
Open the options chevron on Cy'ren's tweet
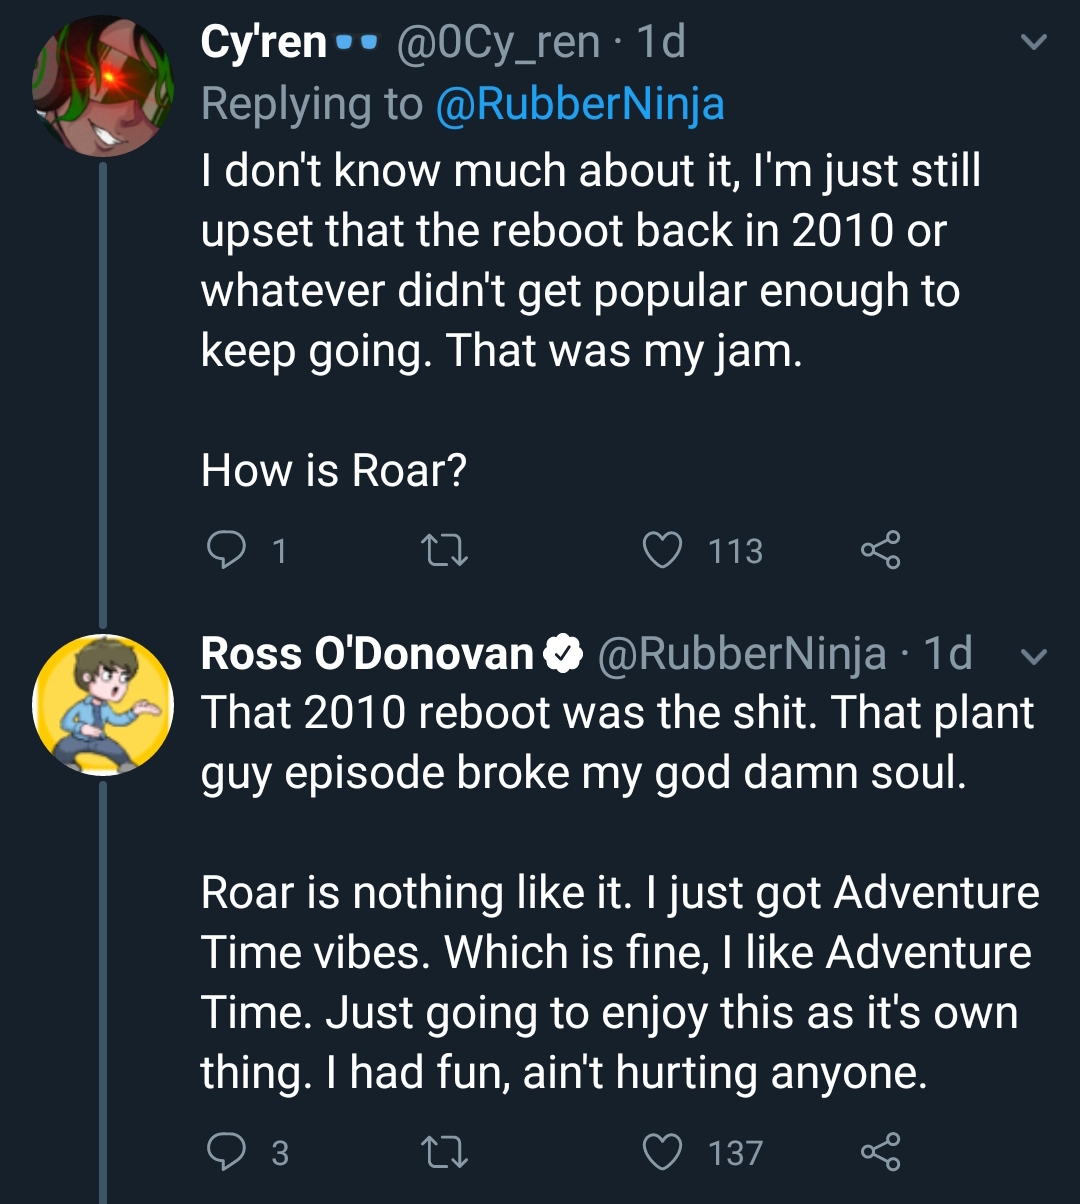point(1034,42)
